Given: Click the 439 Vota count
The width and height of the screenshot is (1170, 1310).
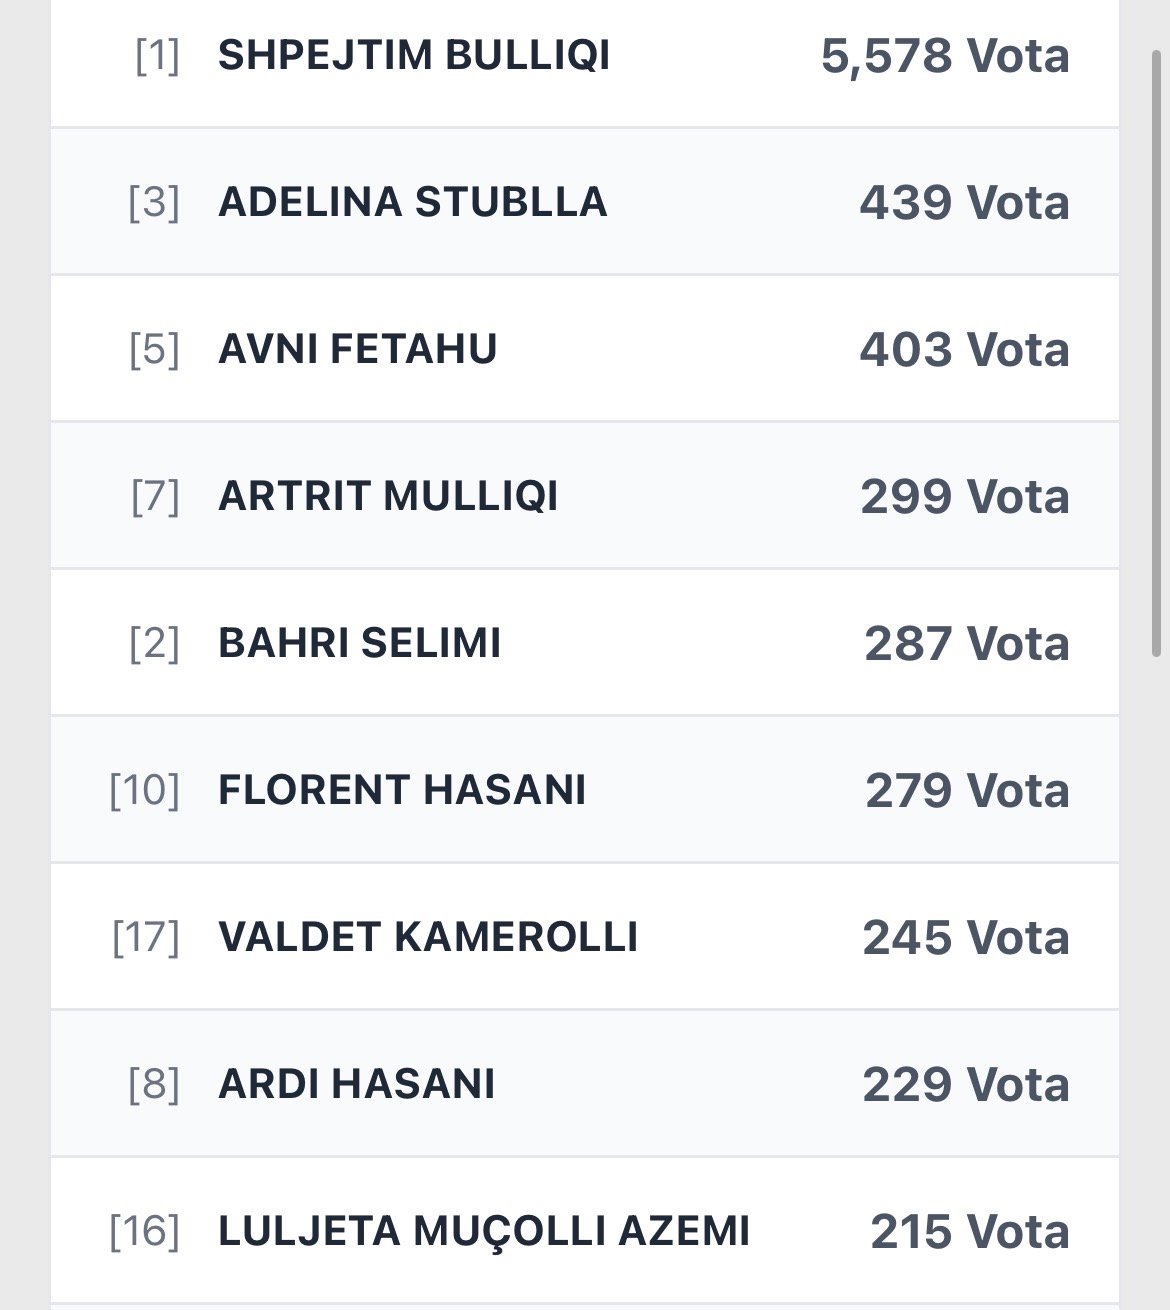Looking at the screenshot, I should 964,202.
